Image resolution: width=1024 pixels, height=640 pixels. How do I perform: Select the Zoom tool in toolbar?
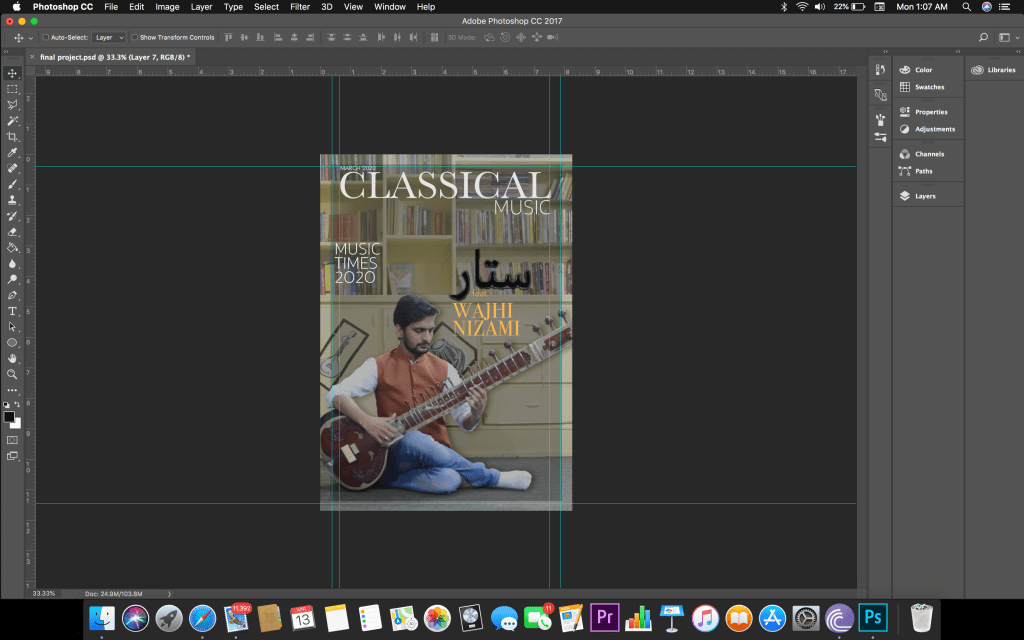12,374
